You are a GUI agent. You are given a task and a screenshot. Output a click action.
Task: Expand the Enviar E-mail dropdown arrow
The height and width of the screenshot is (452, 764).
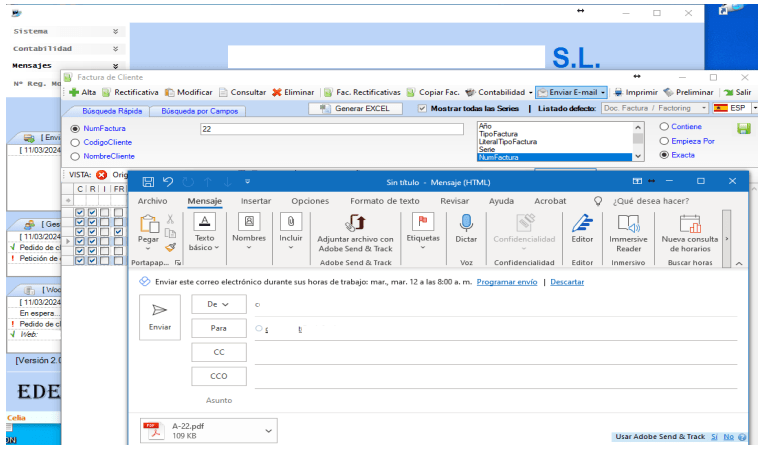tap(603, 93)
